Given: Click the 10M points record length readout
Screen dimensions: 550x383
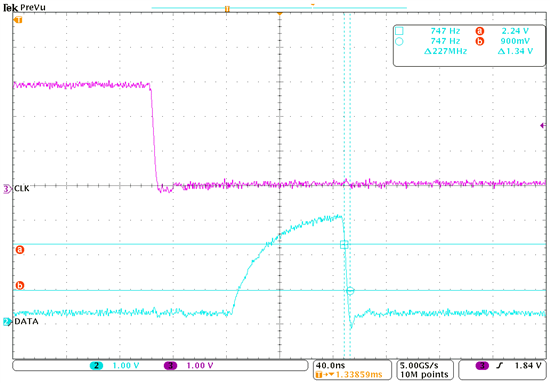Looking at the screenshot, I should coord(424,375).
